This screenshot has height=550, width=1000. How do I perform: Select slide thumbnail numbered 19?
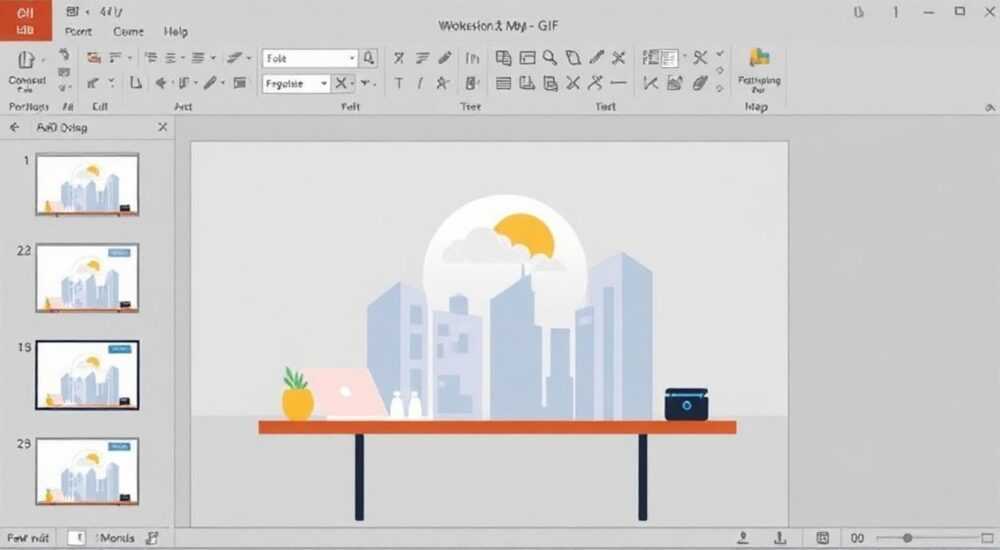87,375
